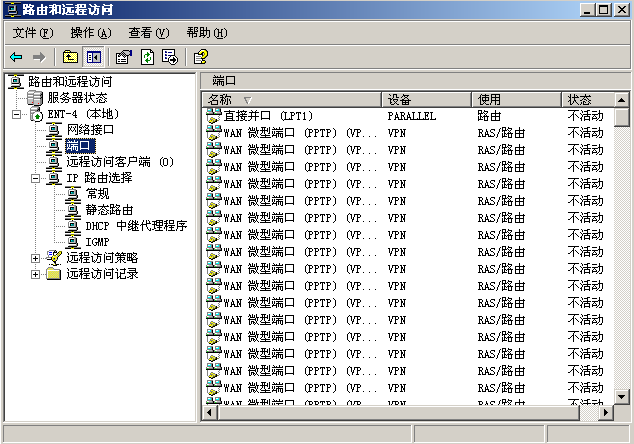The image size is (634, 444).
Task: Collapse the ENT-4 (本地) server node
Action: (x=17, y=114)
